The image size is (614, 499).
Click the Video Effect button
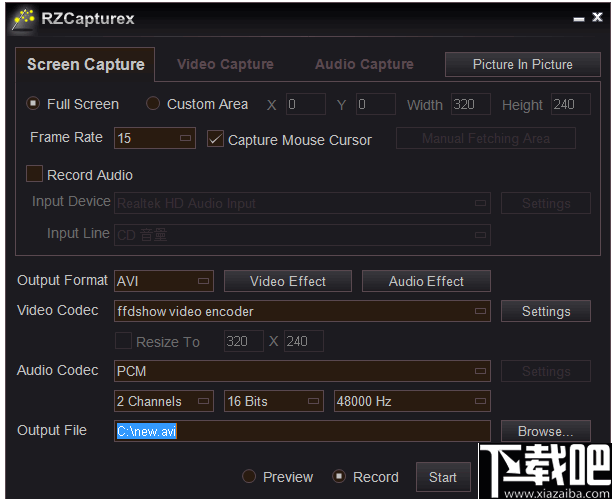(x=288, y=281)
